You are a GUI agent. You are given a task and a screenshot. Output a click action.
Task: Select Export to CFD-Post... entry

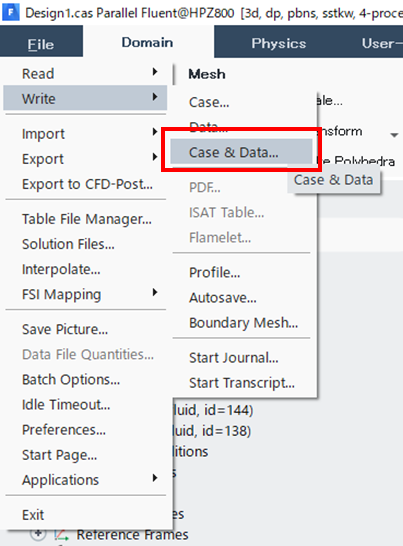(x=87, y=184)
